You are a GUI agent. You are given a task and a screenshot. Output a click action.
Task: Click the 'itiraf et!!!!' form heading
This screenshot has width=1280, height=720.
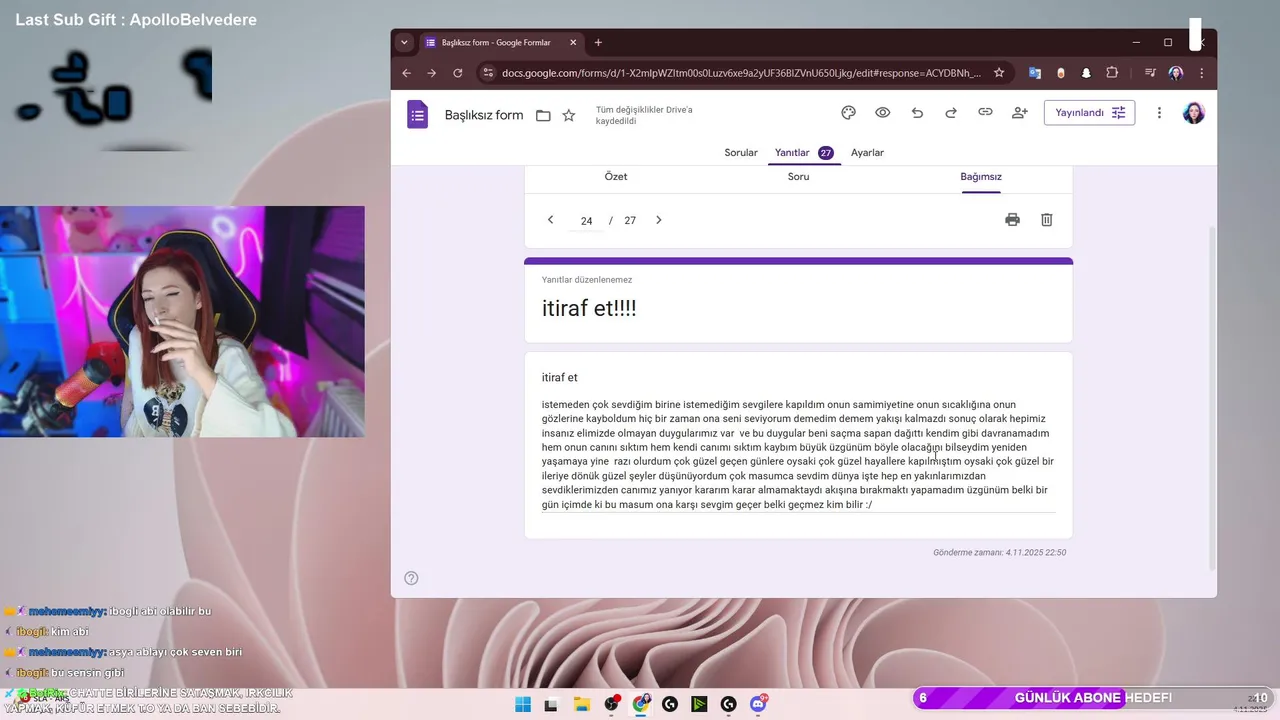point(589,309)
